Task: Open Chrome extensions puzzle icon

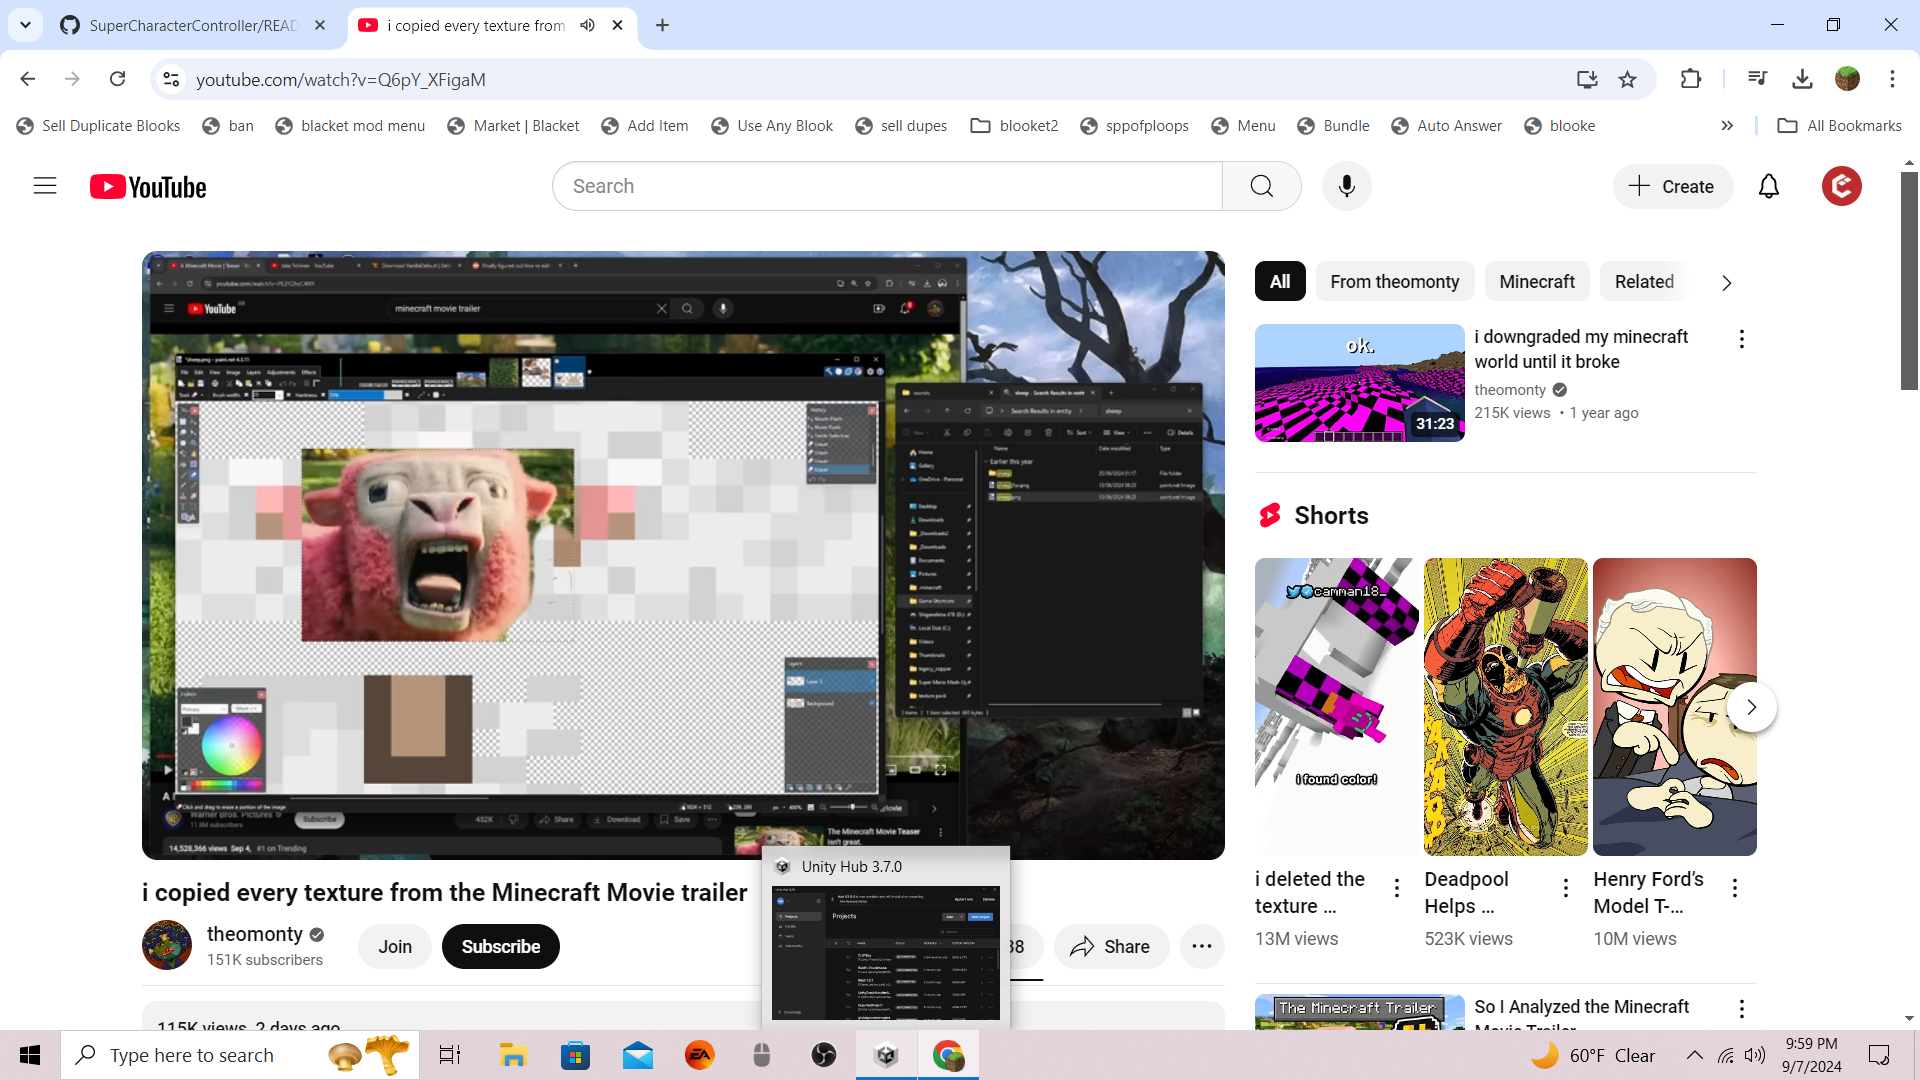Action: click(x=1690, y=79)
